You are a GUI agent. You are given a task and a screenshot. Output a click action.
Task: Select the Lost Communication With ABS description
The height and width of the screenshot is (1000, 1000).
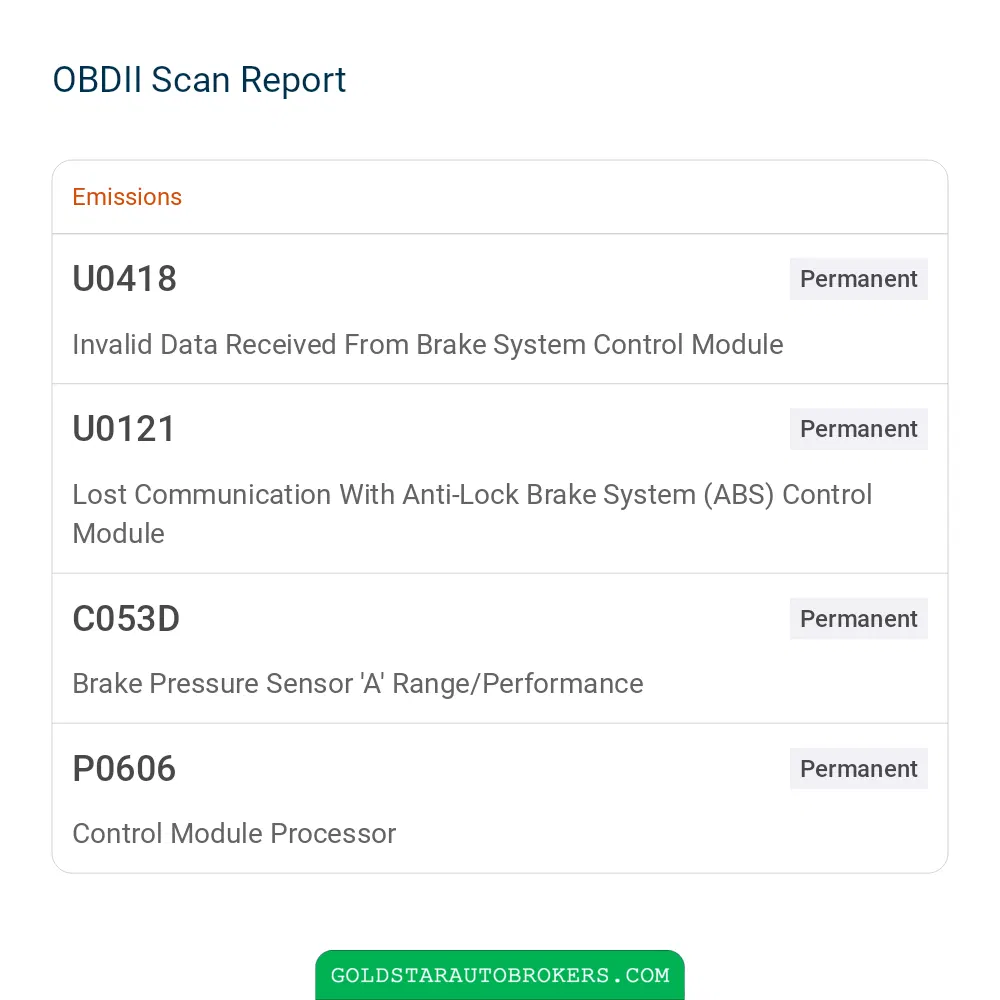[472, 514]
